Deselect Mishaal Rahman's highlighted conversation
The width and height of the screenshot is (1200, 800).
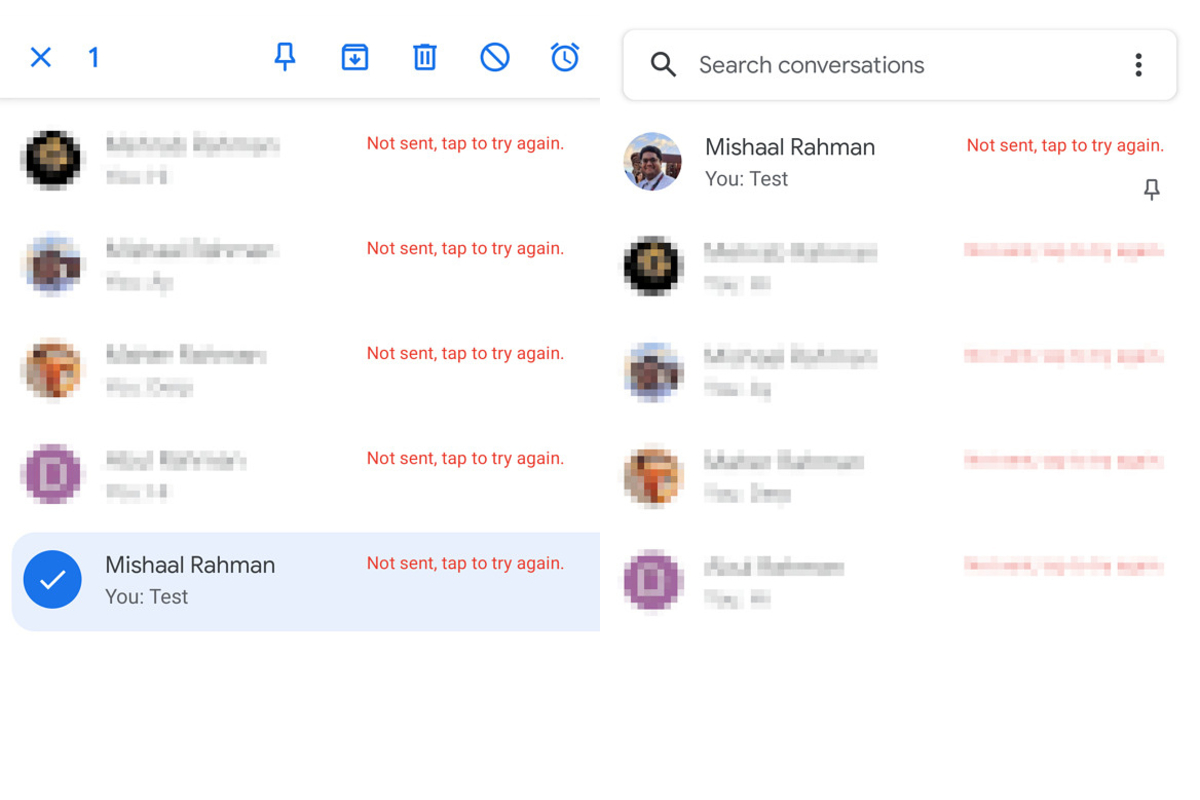point(52,579)
